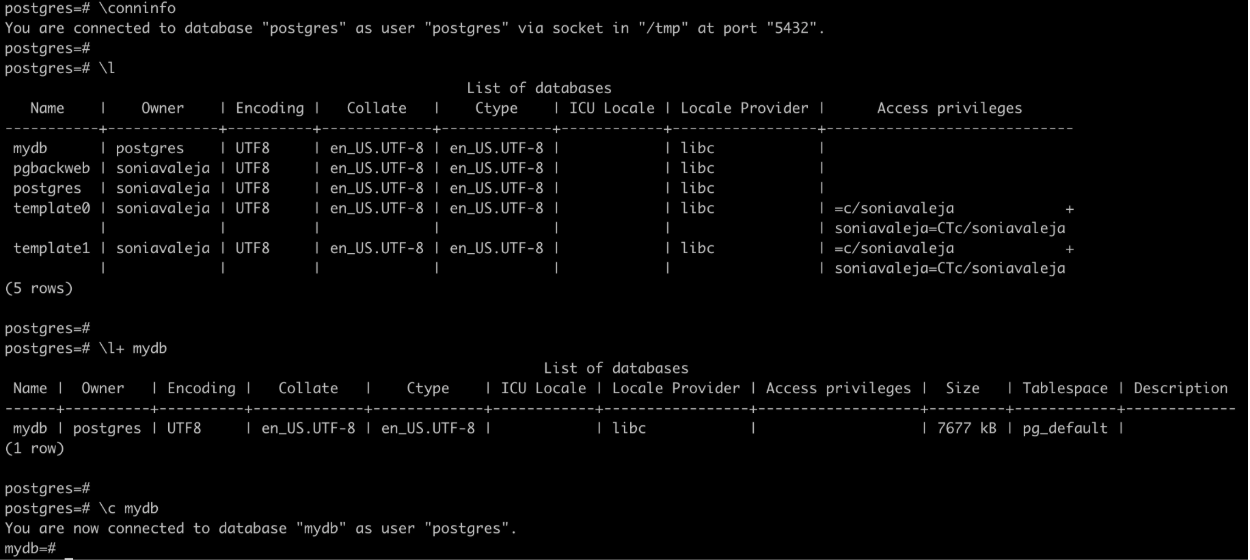Click the Access privileges column header in first table
Image resolution: width=1250 pixels, height=560 pixels.
pos(949,108)
